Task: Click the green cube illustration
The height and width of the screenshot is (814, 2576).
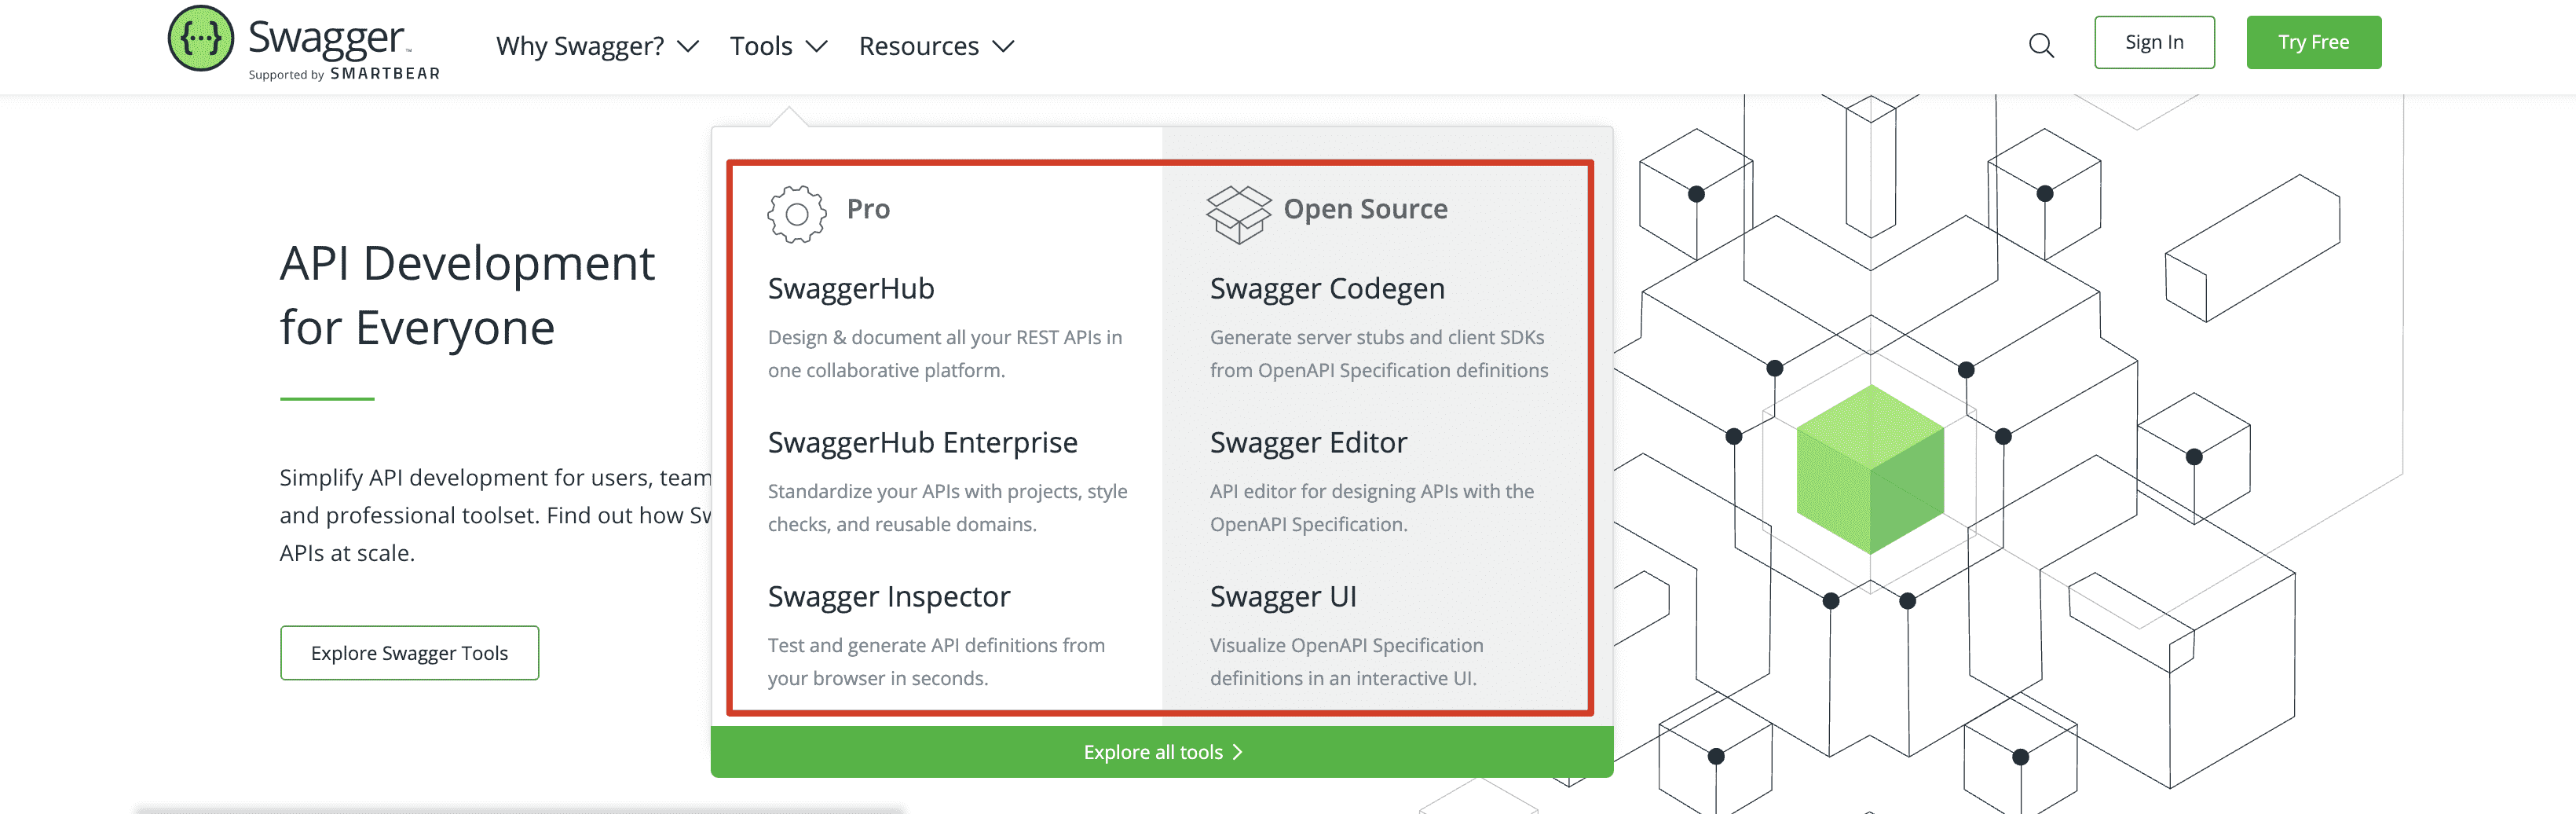Action: coord(1869,469)
